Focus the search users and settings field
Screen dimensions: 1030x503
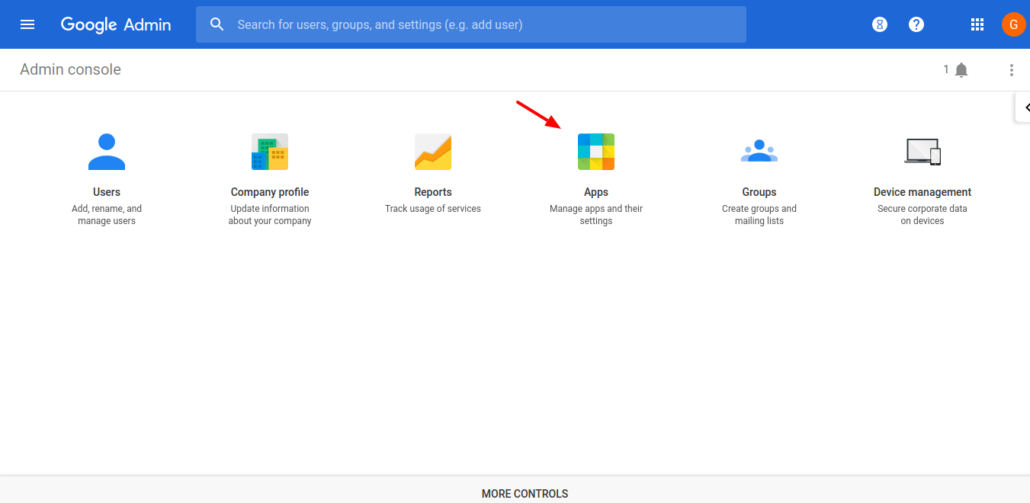click(x=471, y=25)
